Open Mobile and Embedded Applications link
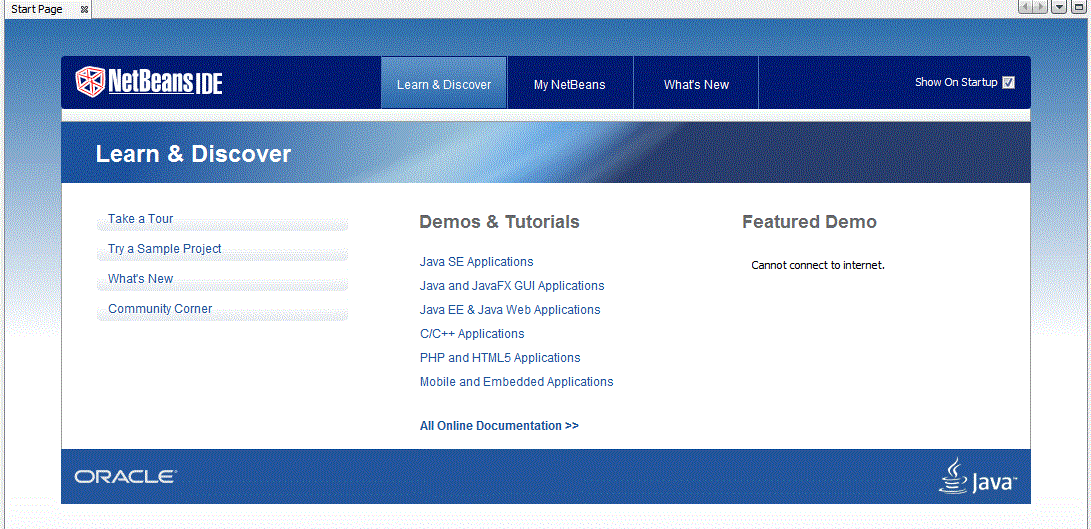Screen dimensions: 1091x529 click(517, 381)
